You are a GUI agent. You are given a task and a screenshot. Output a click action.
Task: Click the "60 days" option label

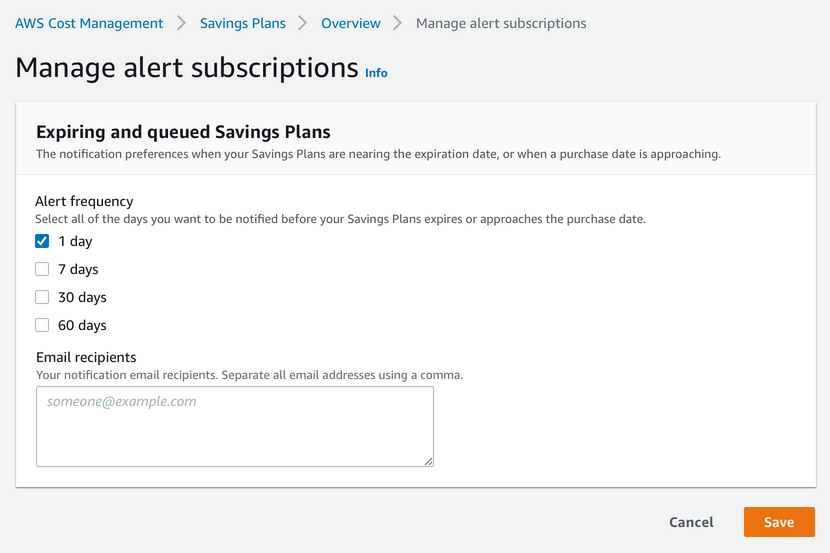tap(82, 325)
